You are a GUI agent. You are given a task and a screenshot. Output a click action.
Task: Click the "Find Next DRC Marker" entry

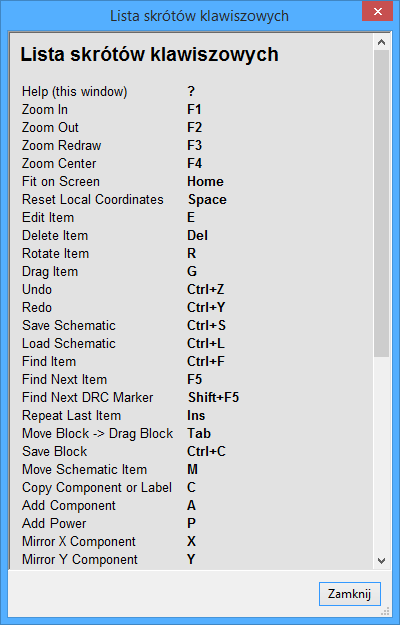click(87, 398)
